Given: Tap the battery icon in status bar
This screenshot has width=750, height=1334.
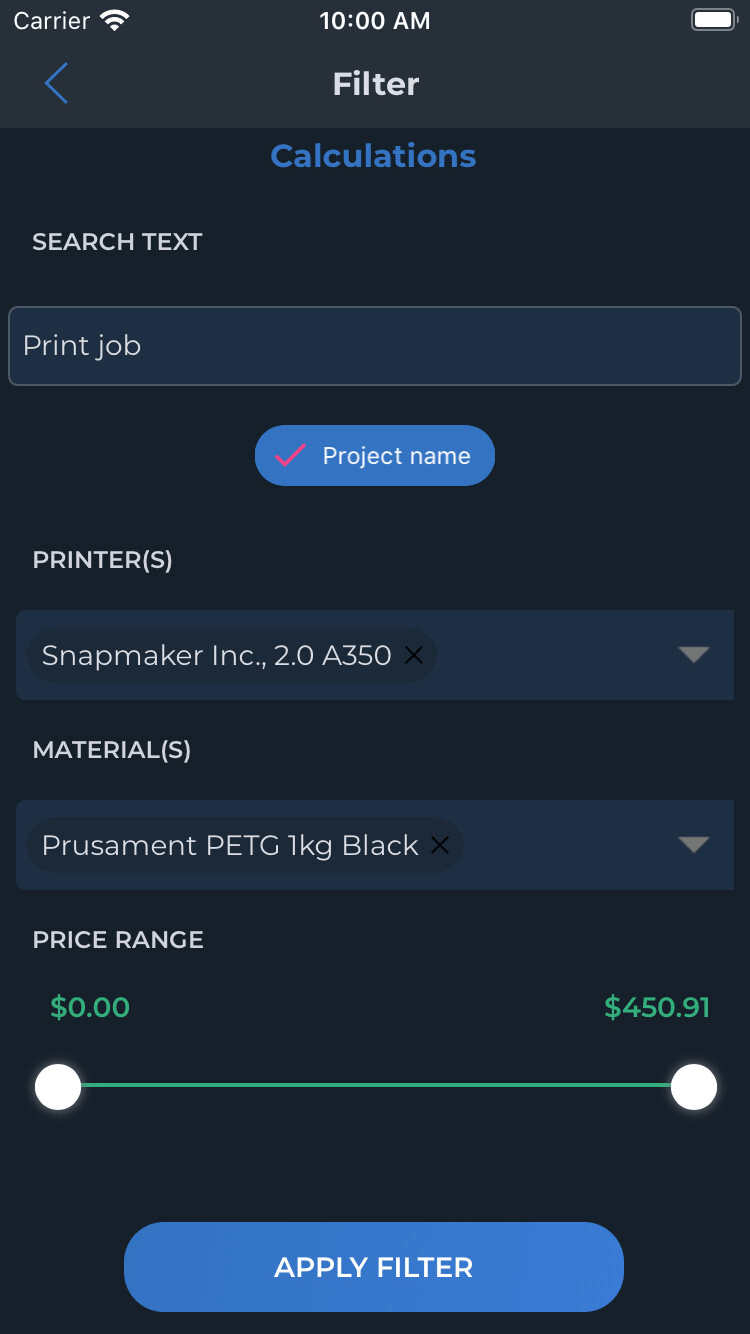Looking at the screenshot, I should (714, 21).
